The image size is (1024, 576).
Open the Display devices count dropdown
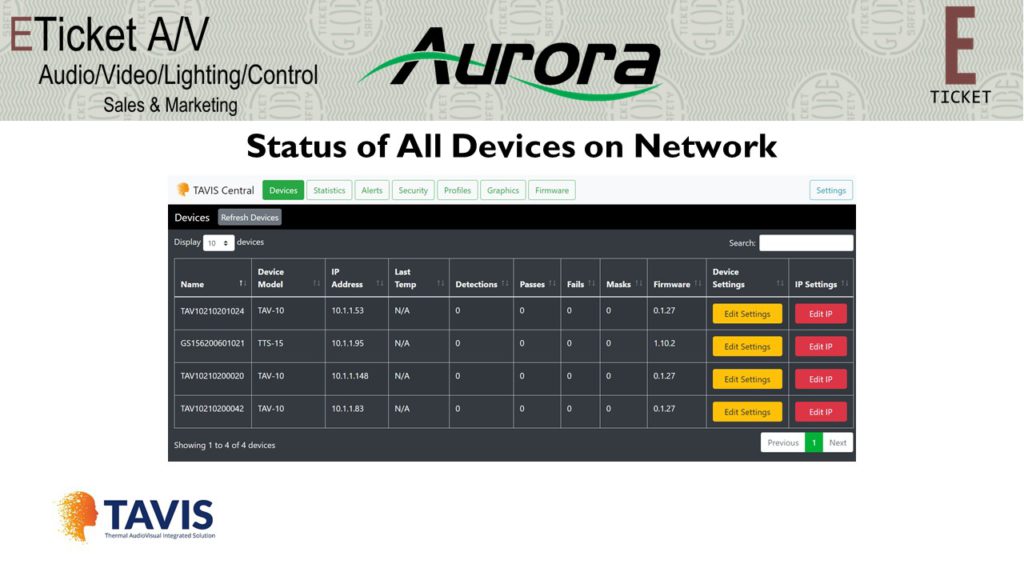(x=218, y=243)
